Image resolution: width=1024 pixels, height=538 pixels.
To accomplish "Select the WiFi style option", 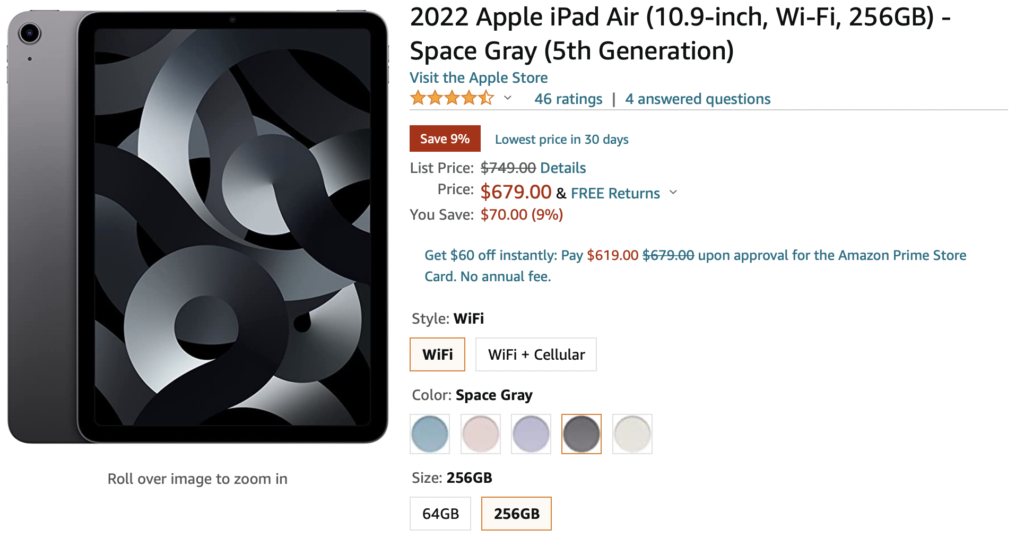I will [438, 354].
